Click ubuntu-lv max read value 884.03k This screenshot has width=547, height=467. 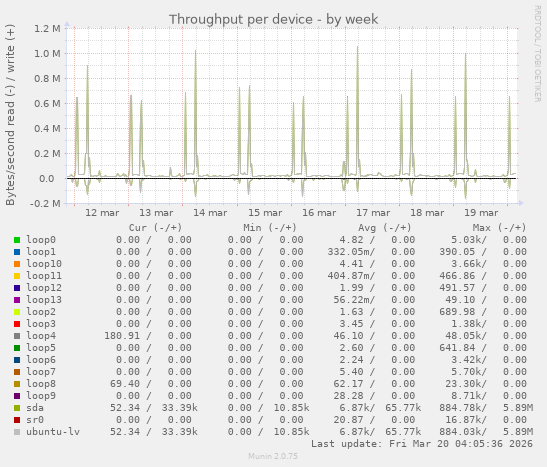[460, 432]
